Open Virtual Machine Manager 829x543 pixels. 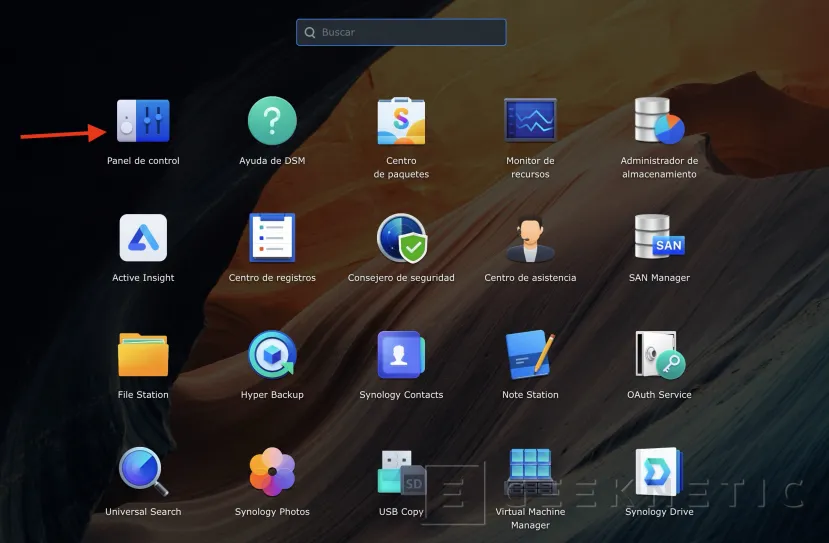(530, 472)
